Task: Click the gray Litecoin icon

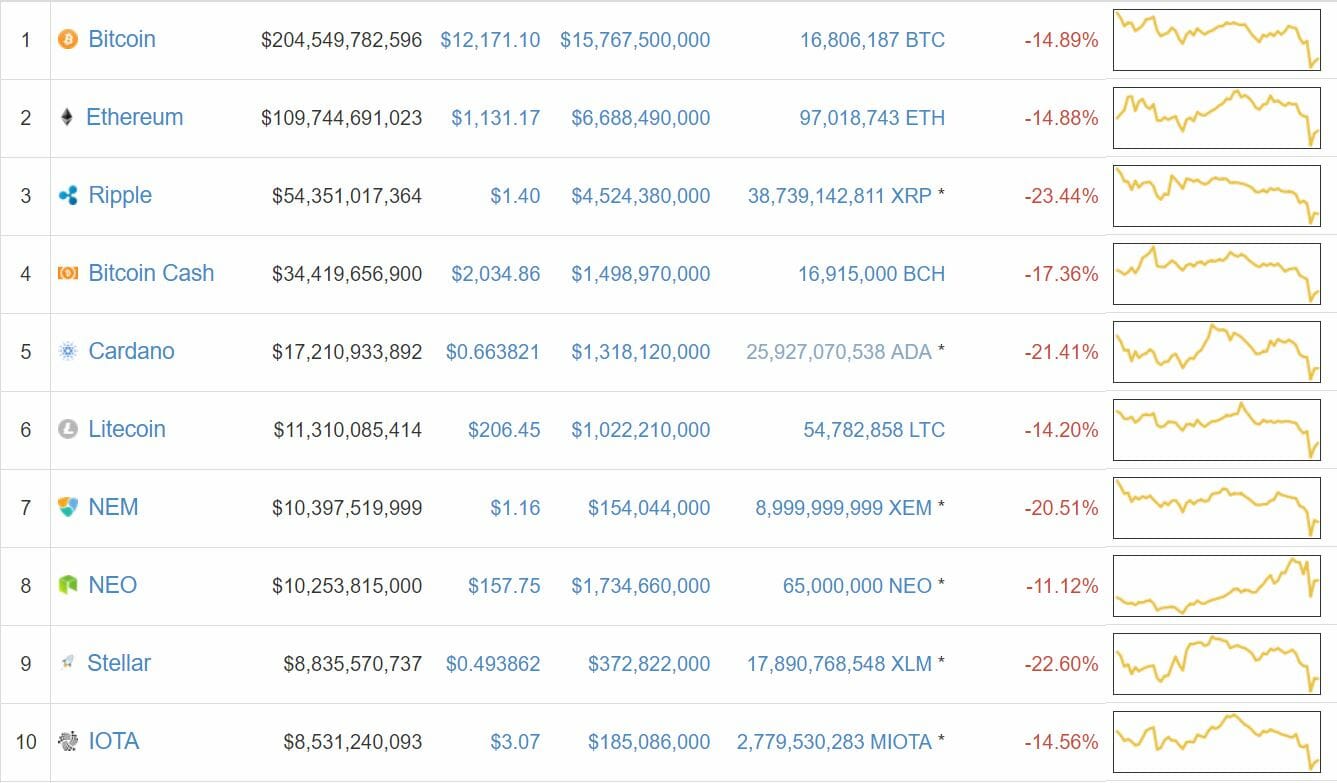Action: (68, 430)
